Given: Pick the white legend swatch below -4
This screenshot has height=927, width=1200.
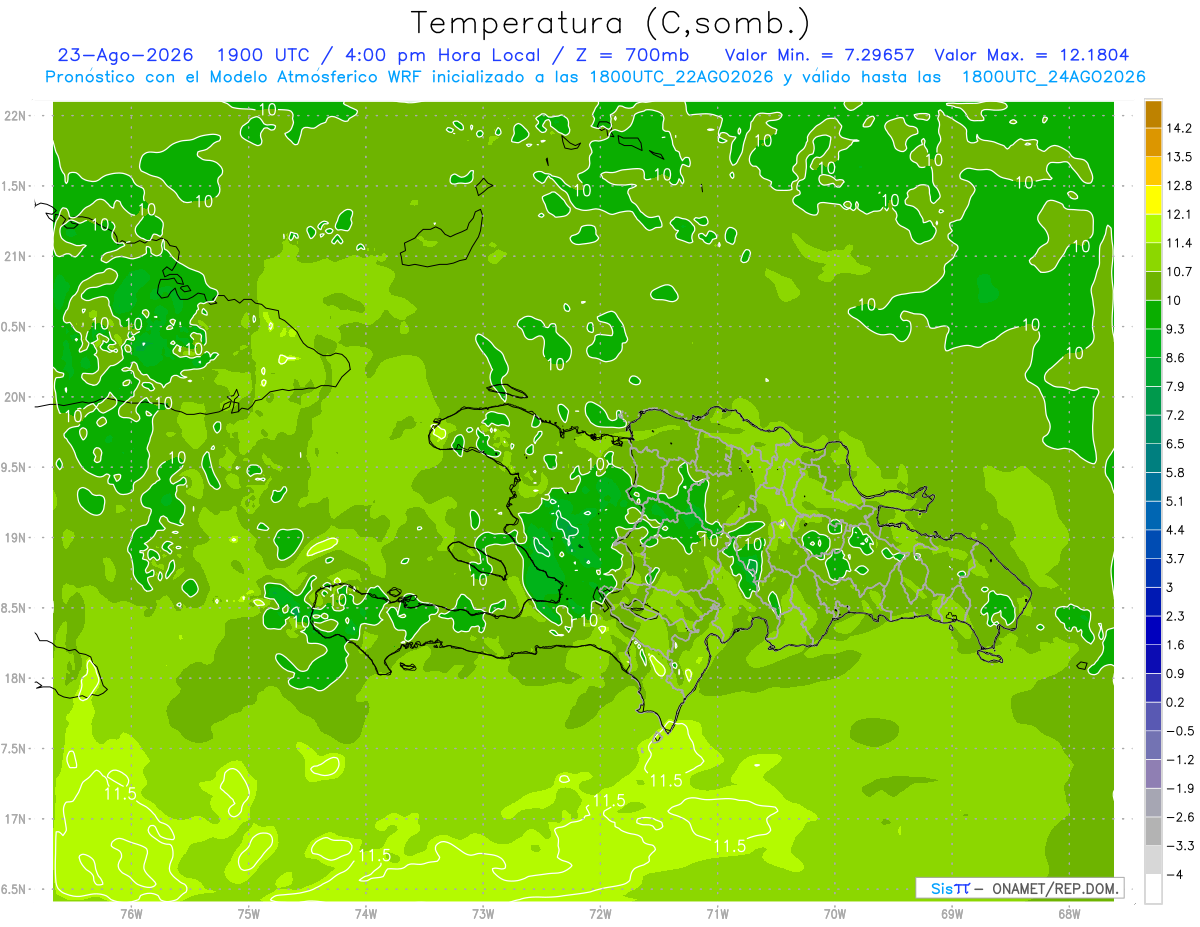Looking at the screenshot, I should 1153,889.
